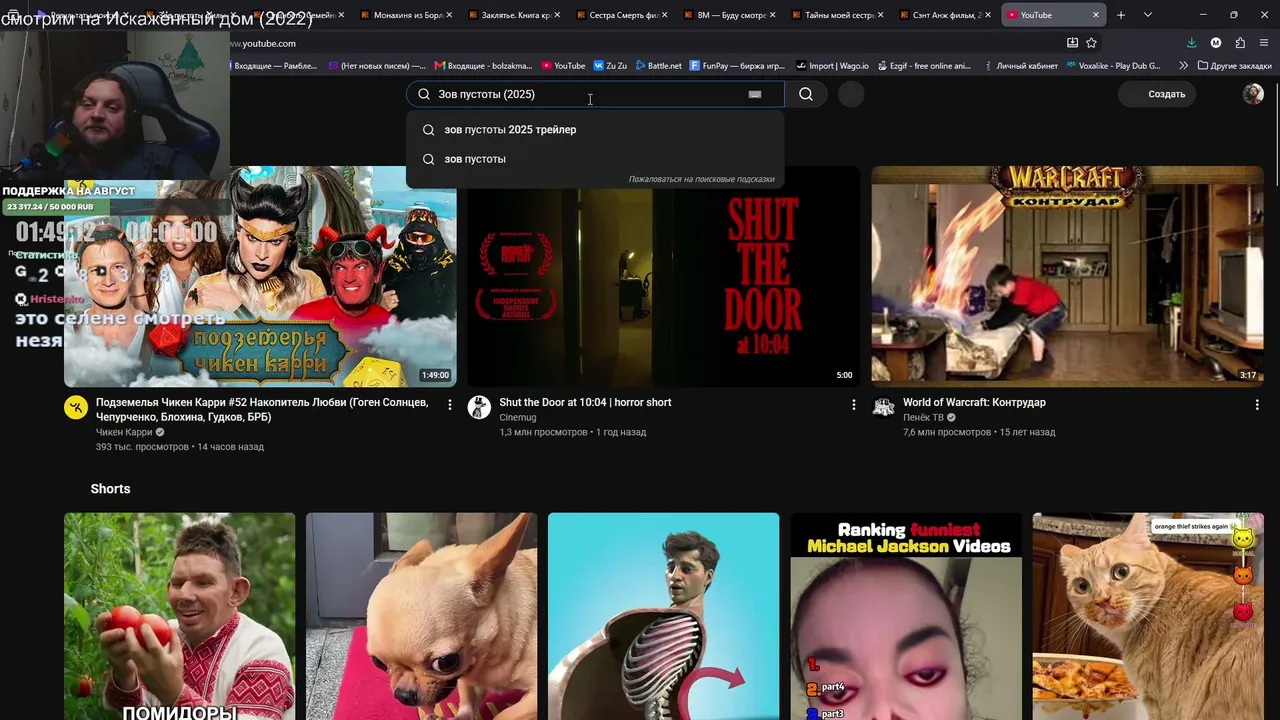Screen dimensions: 1280x720
Task: Open the 'World of Warcraft: Контрудар' title
Action: coord(974,402)
